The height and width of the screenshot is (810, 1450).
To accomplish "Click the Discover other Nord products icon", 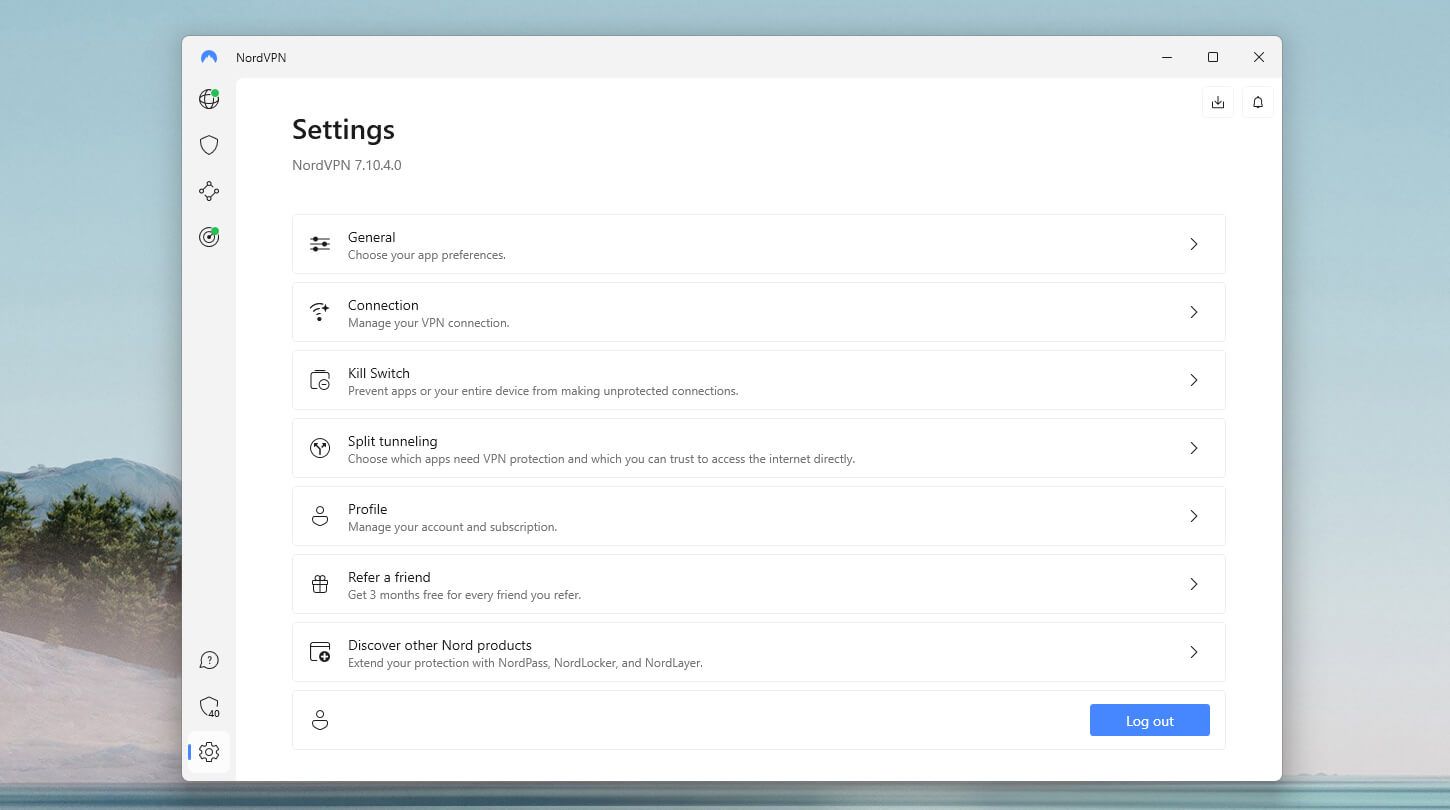I will 320,652.
